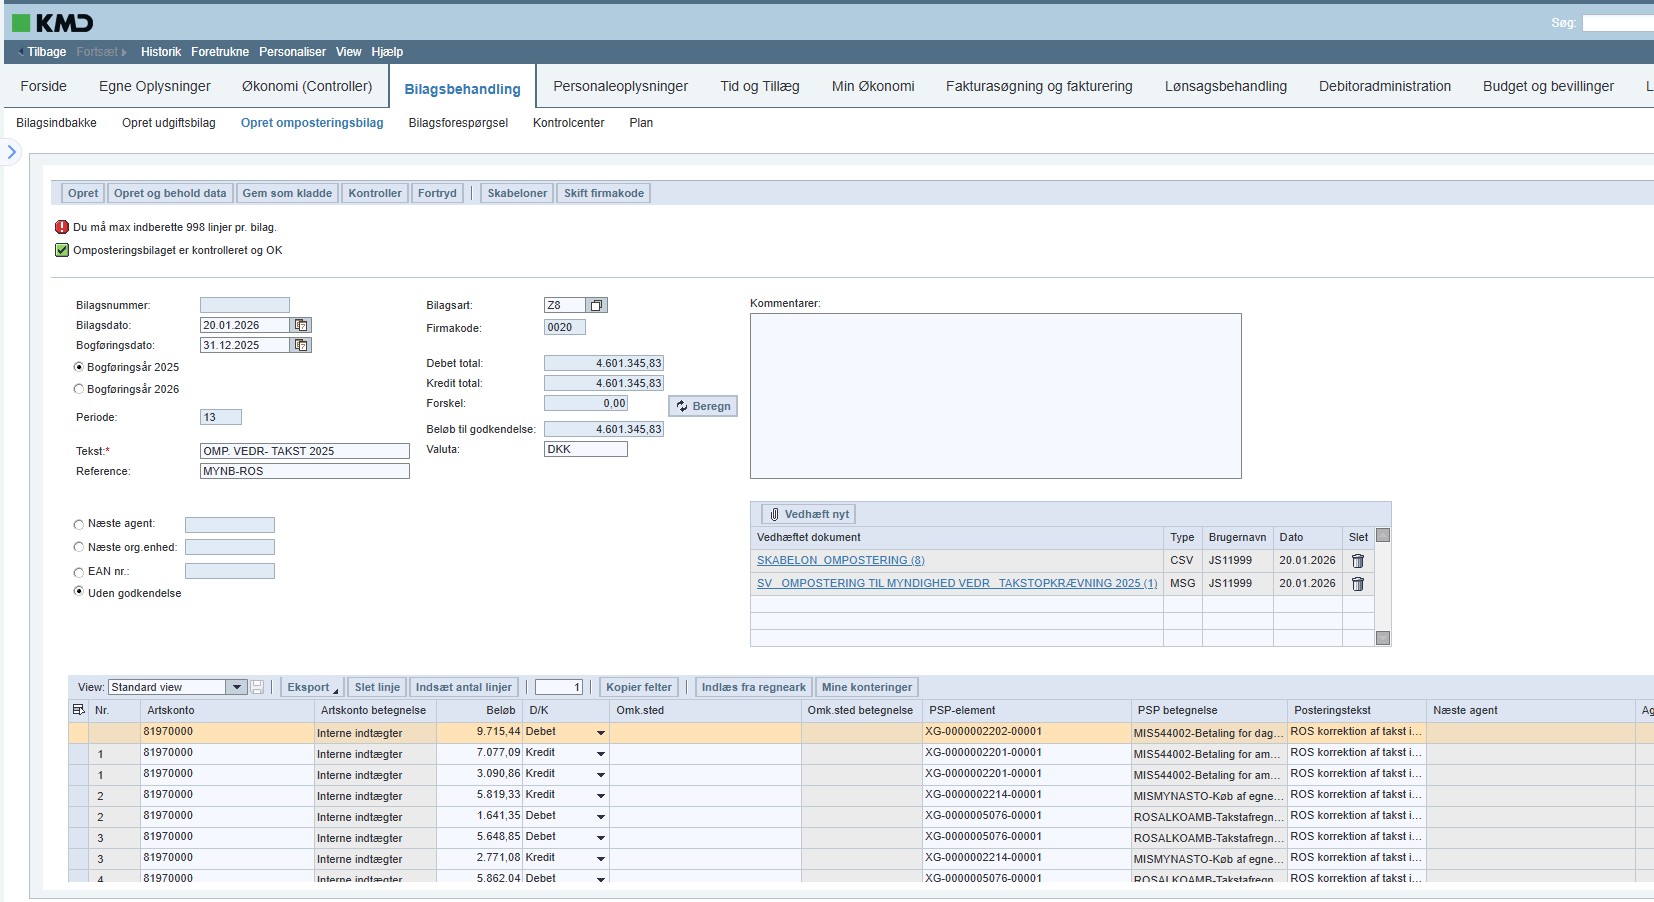Expand the collapsed side panel chevron
The height and width of the screenshot is (902, 1654).
(12, 152)
